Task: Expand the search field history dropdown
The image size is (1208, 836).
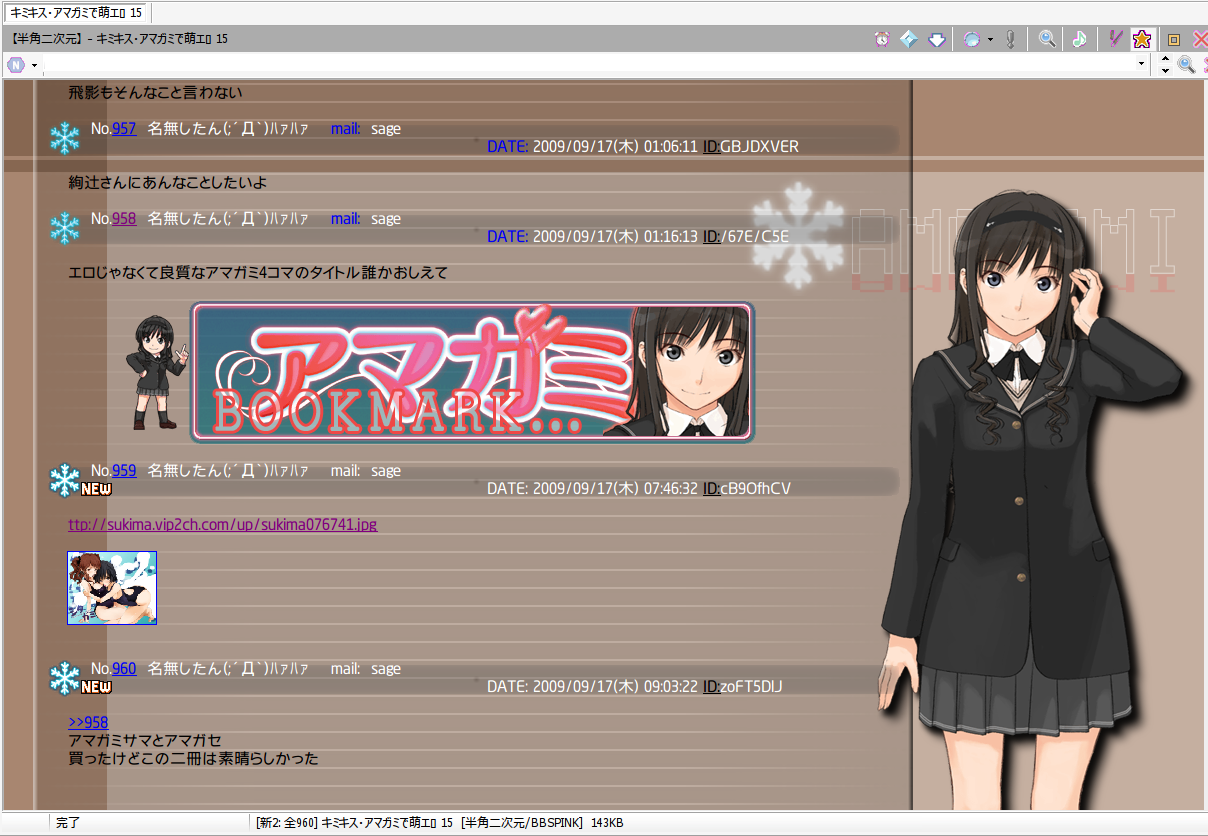Action: click(x=1142, y=65)
